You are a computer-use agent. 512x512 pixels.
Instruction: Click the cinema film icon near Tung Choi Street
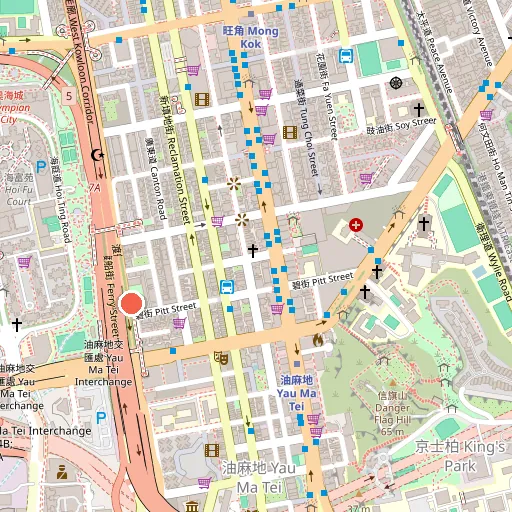click(290, 132)
